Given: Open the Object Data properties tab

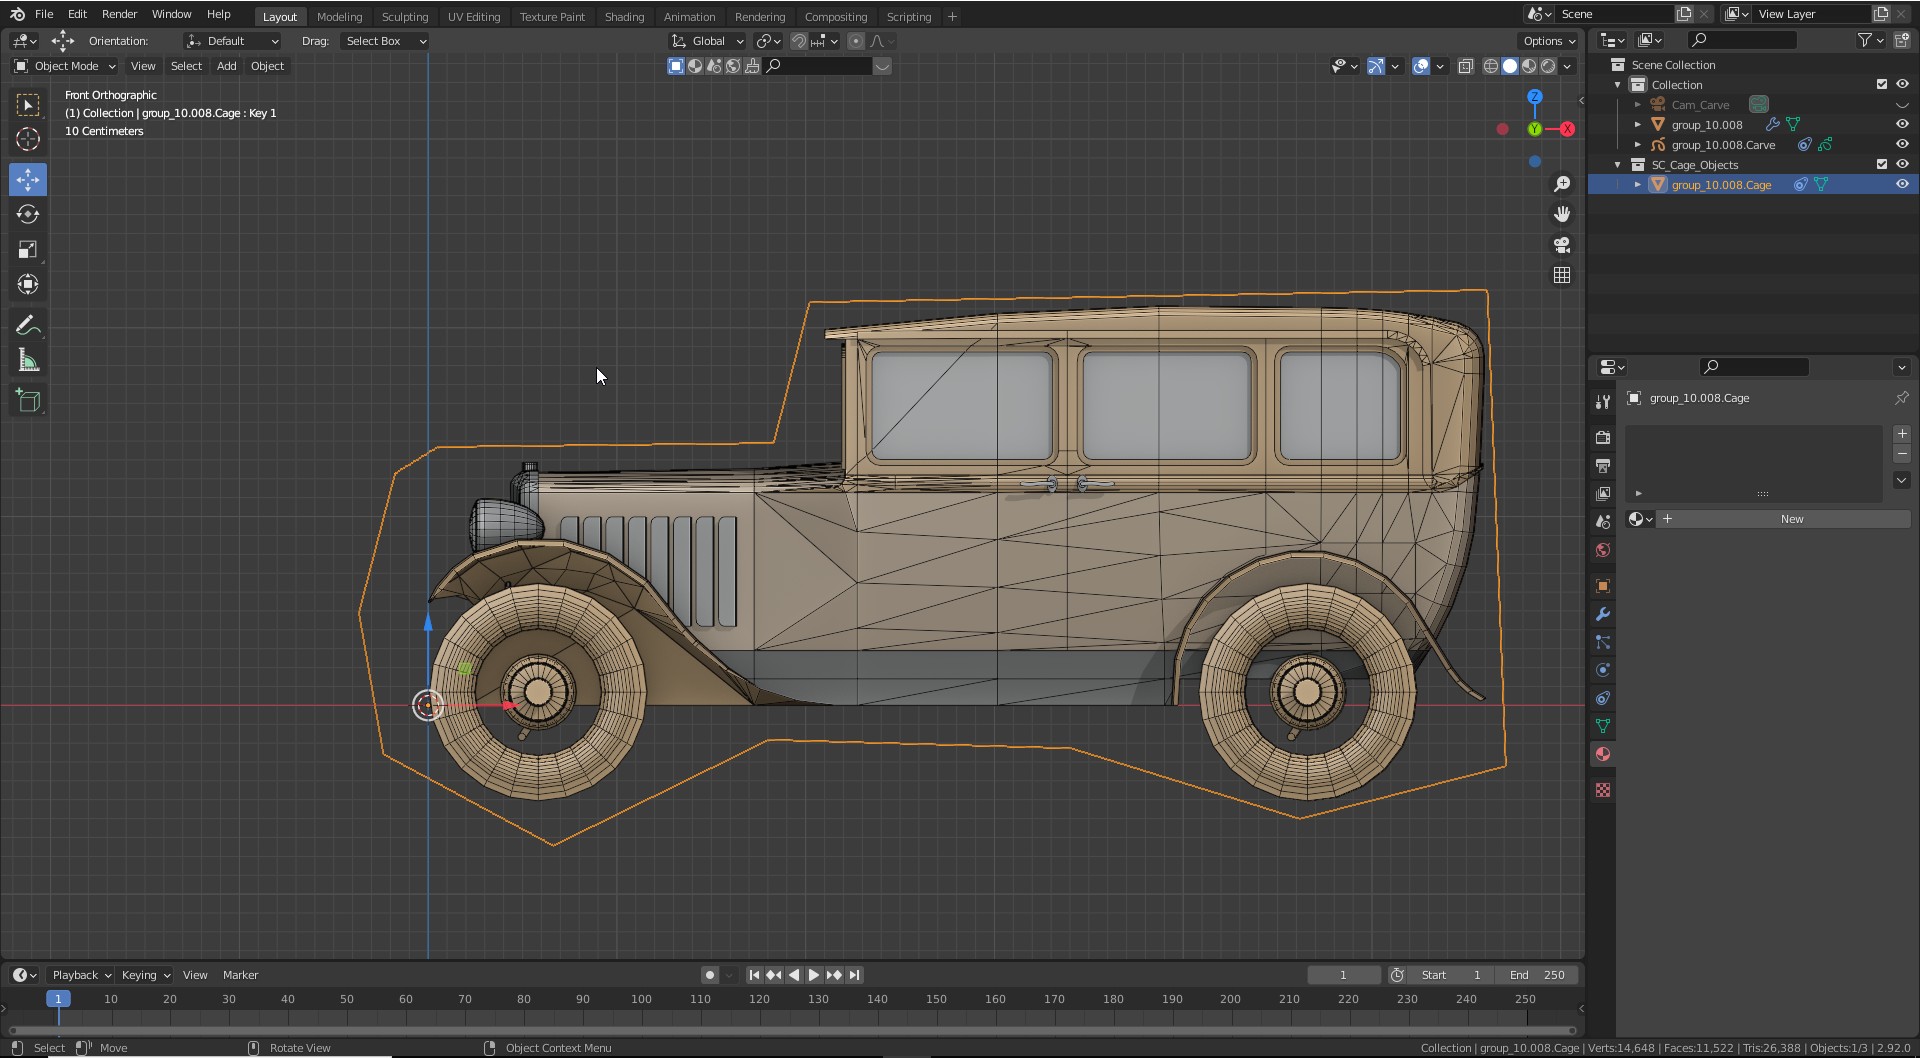Looking at the screenshot, I should pyautogui.click(x=1603, y=726).
